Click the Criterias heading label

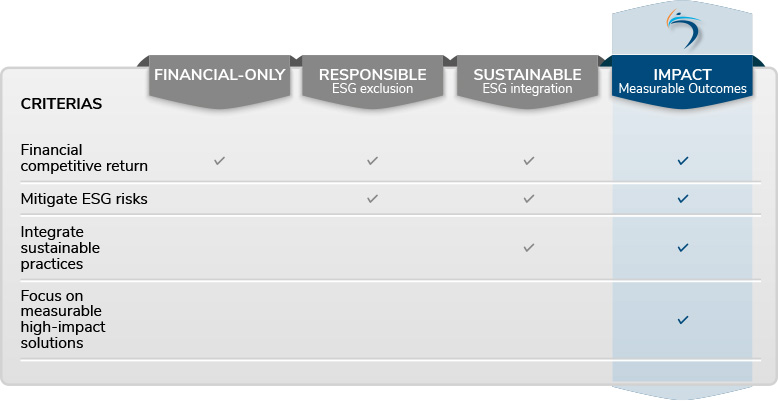point(61,104)
